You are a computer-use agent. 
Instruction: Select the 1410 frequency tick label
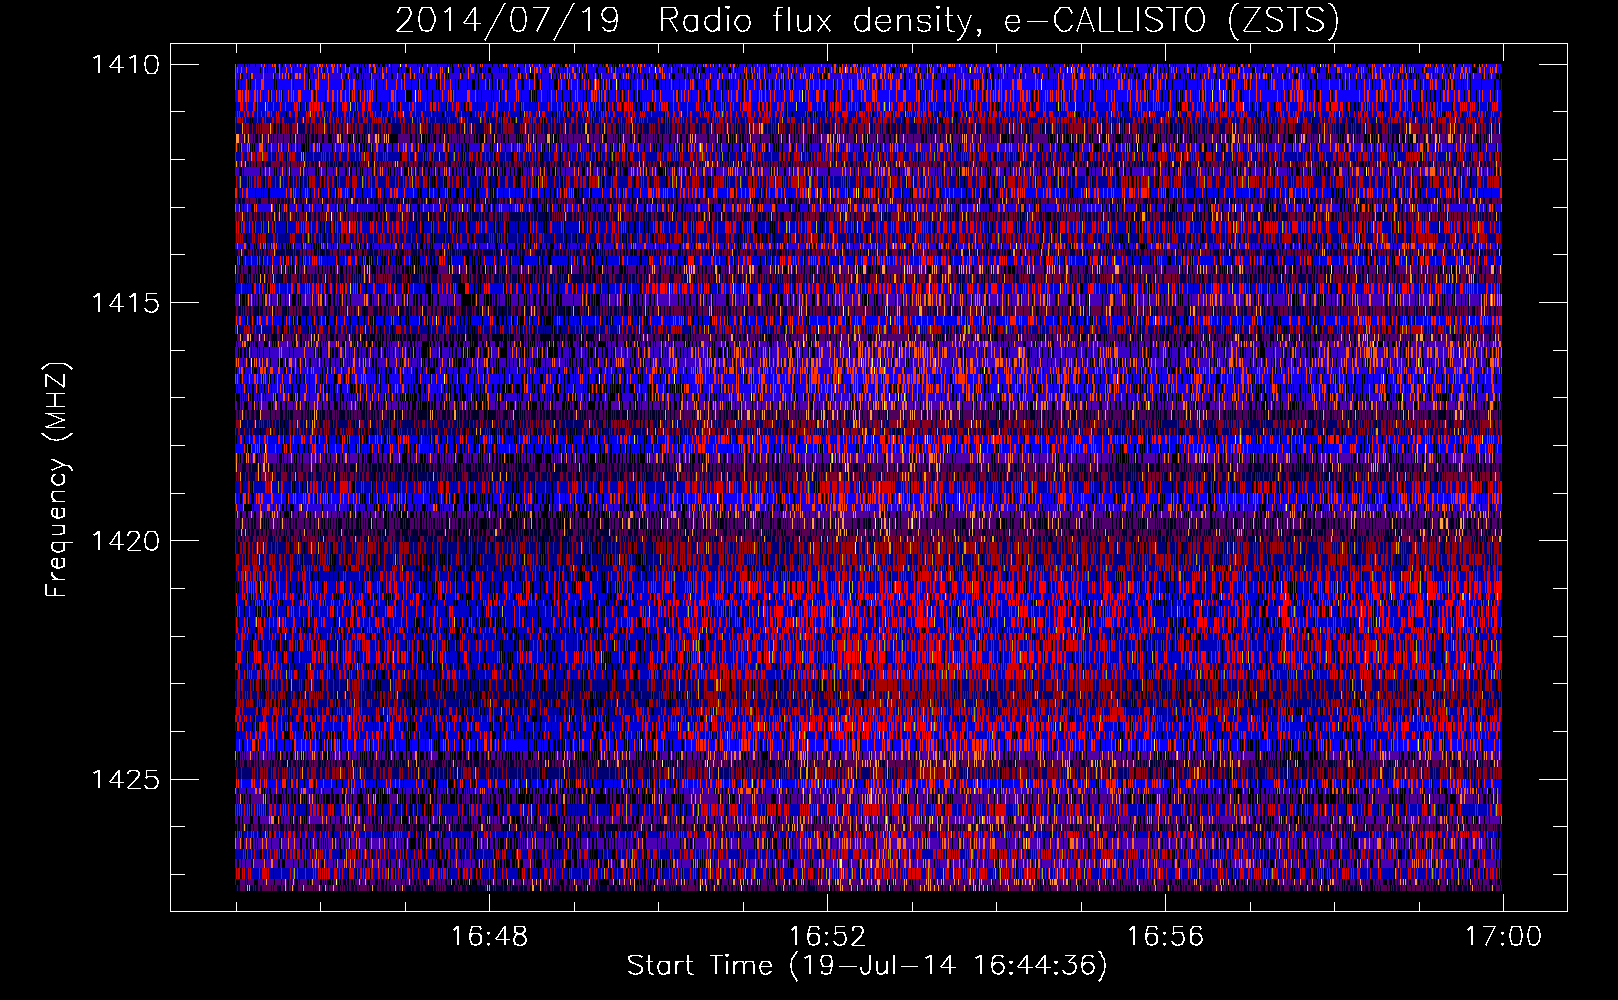125,65
